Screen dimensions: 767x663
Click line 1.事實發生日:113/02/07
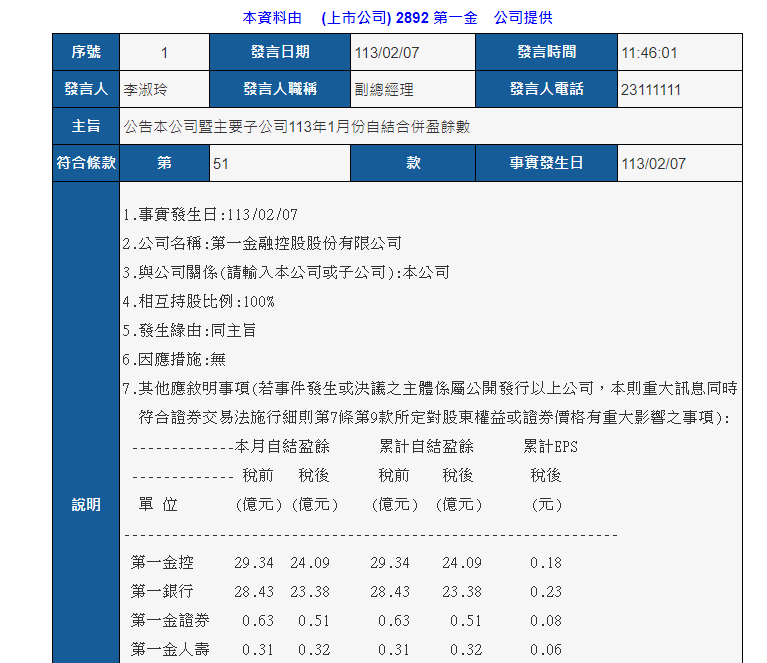click(210, 214)
